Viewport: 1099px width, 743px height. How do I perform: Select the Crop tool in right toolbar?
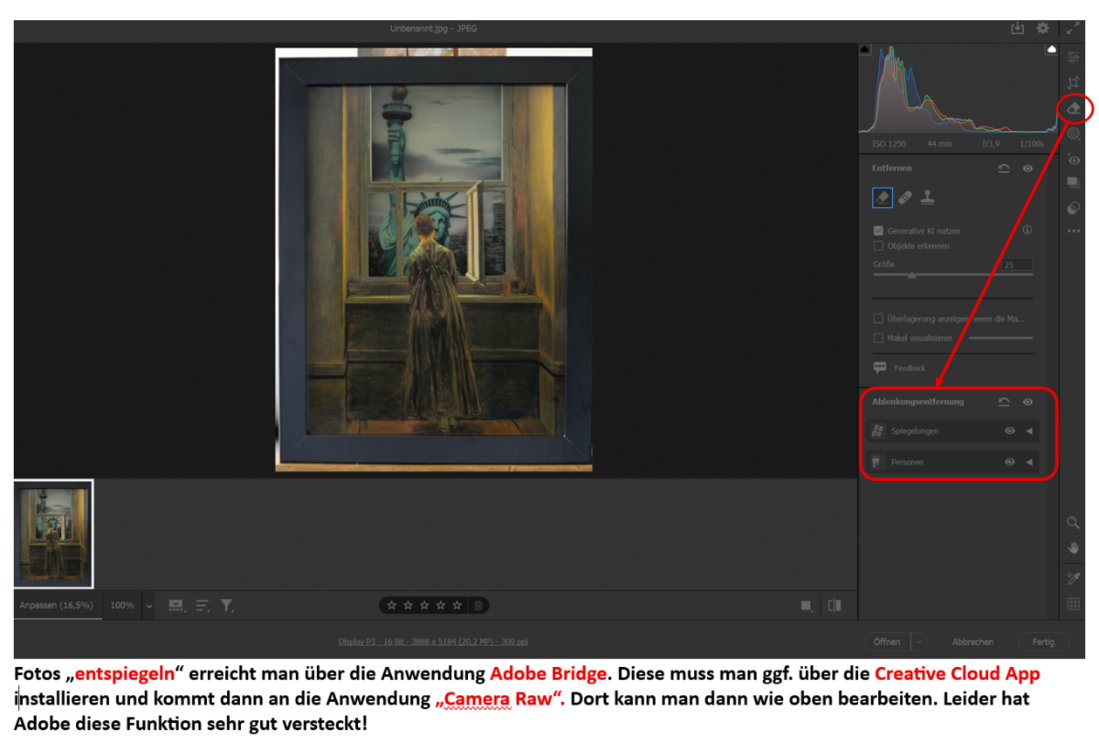1073,83
